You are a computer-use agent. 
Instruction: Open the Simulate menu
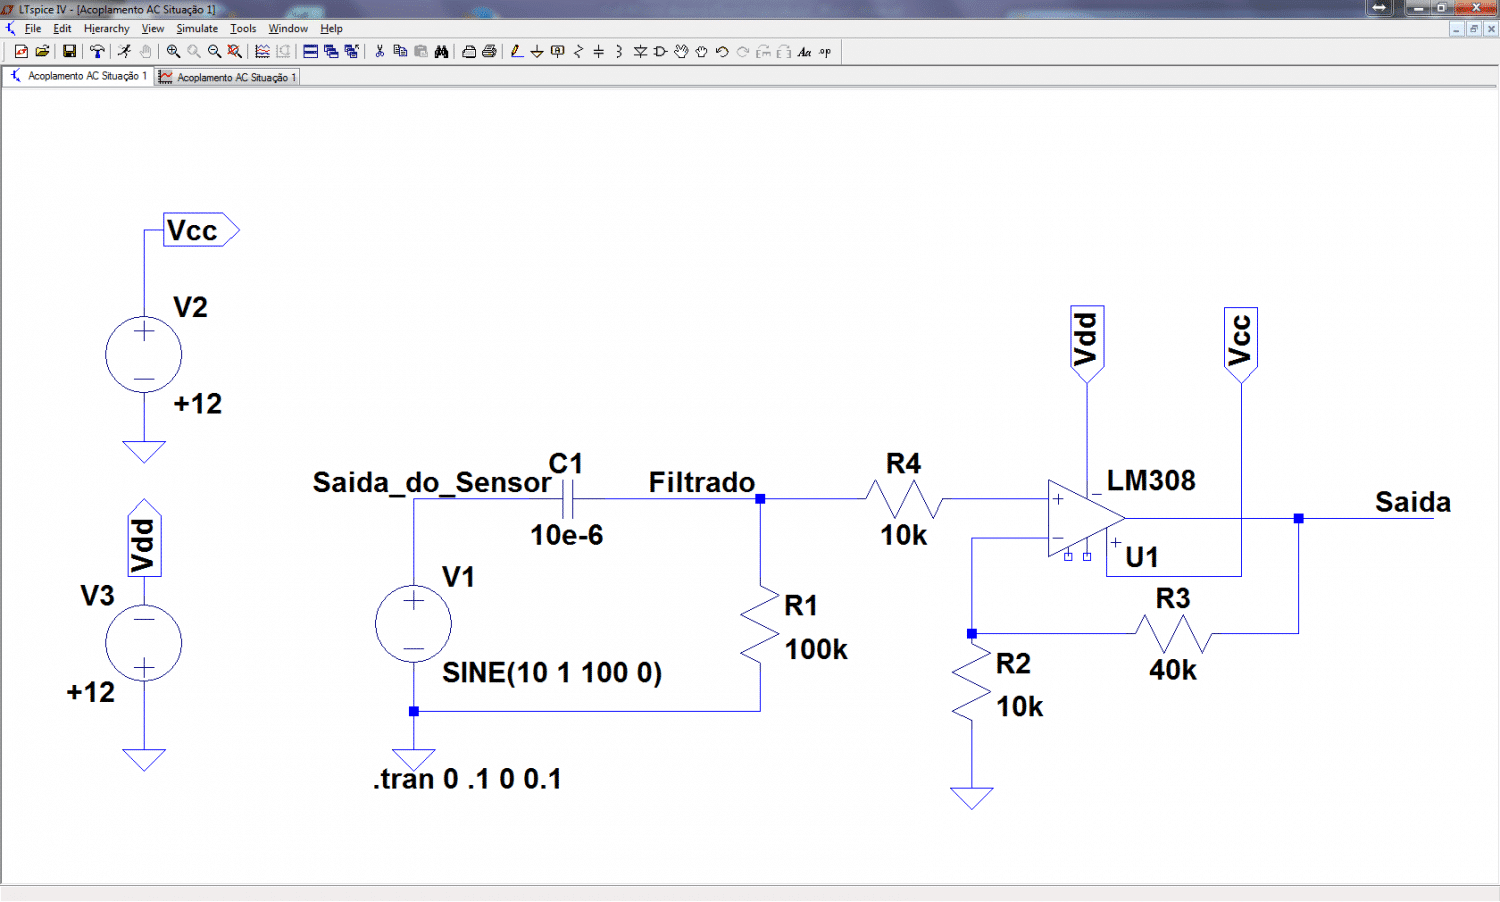coord(197,29)
